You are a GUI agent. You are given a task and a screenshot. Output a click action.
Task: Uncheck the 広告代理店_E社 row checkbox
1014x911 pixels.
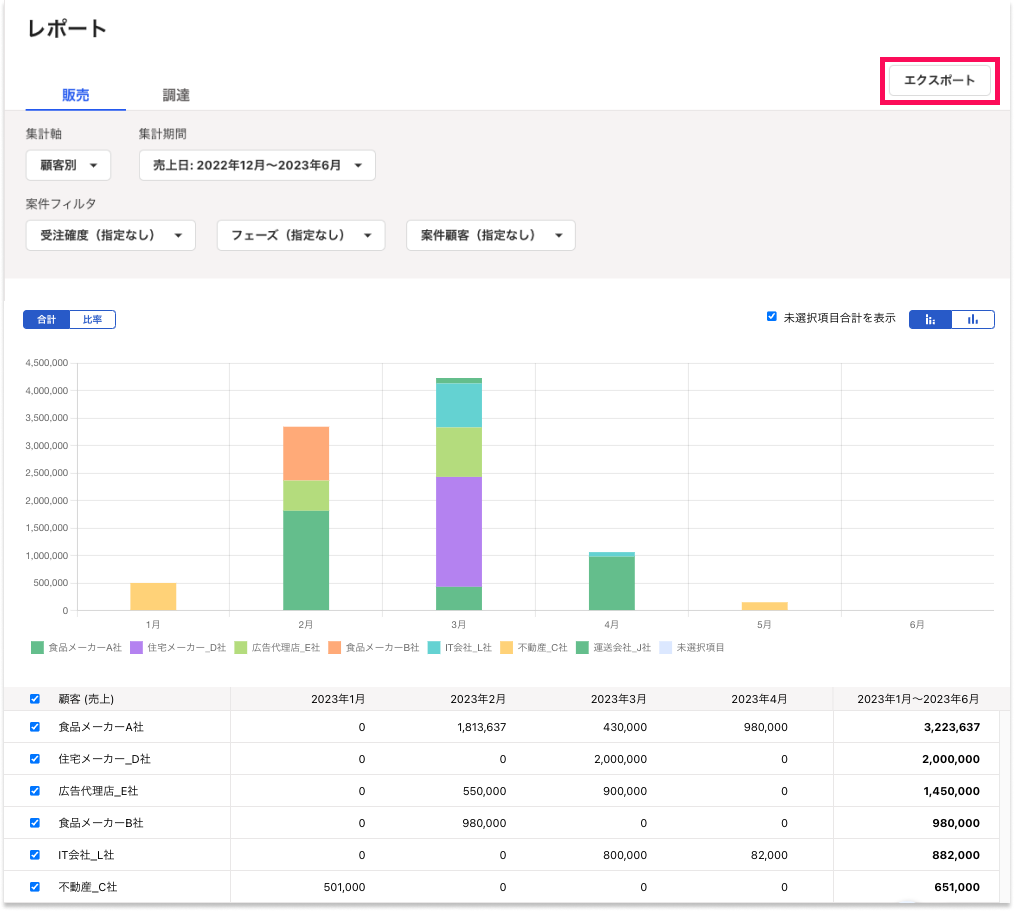click(35, 791)
